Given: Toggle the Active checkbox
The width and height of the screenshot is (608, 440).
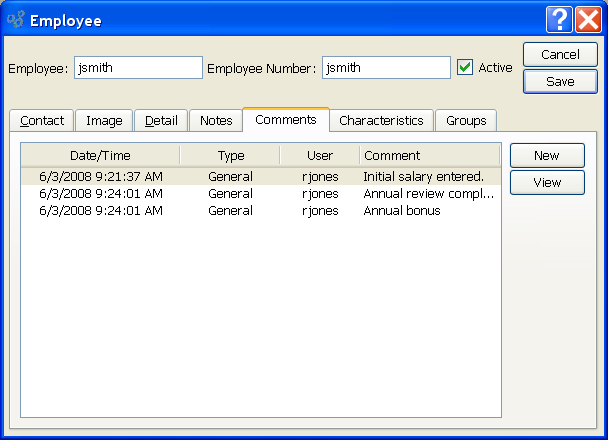Looking at the screenshot, I should click(x=465, y=67).
